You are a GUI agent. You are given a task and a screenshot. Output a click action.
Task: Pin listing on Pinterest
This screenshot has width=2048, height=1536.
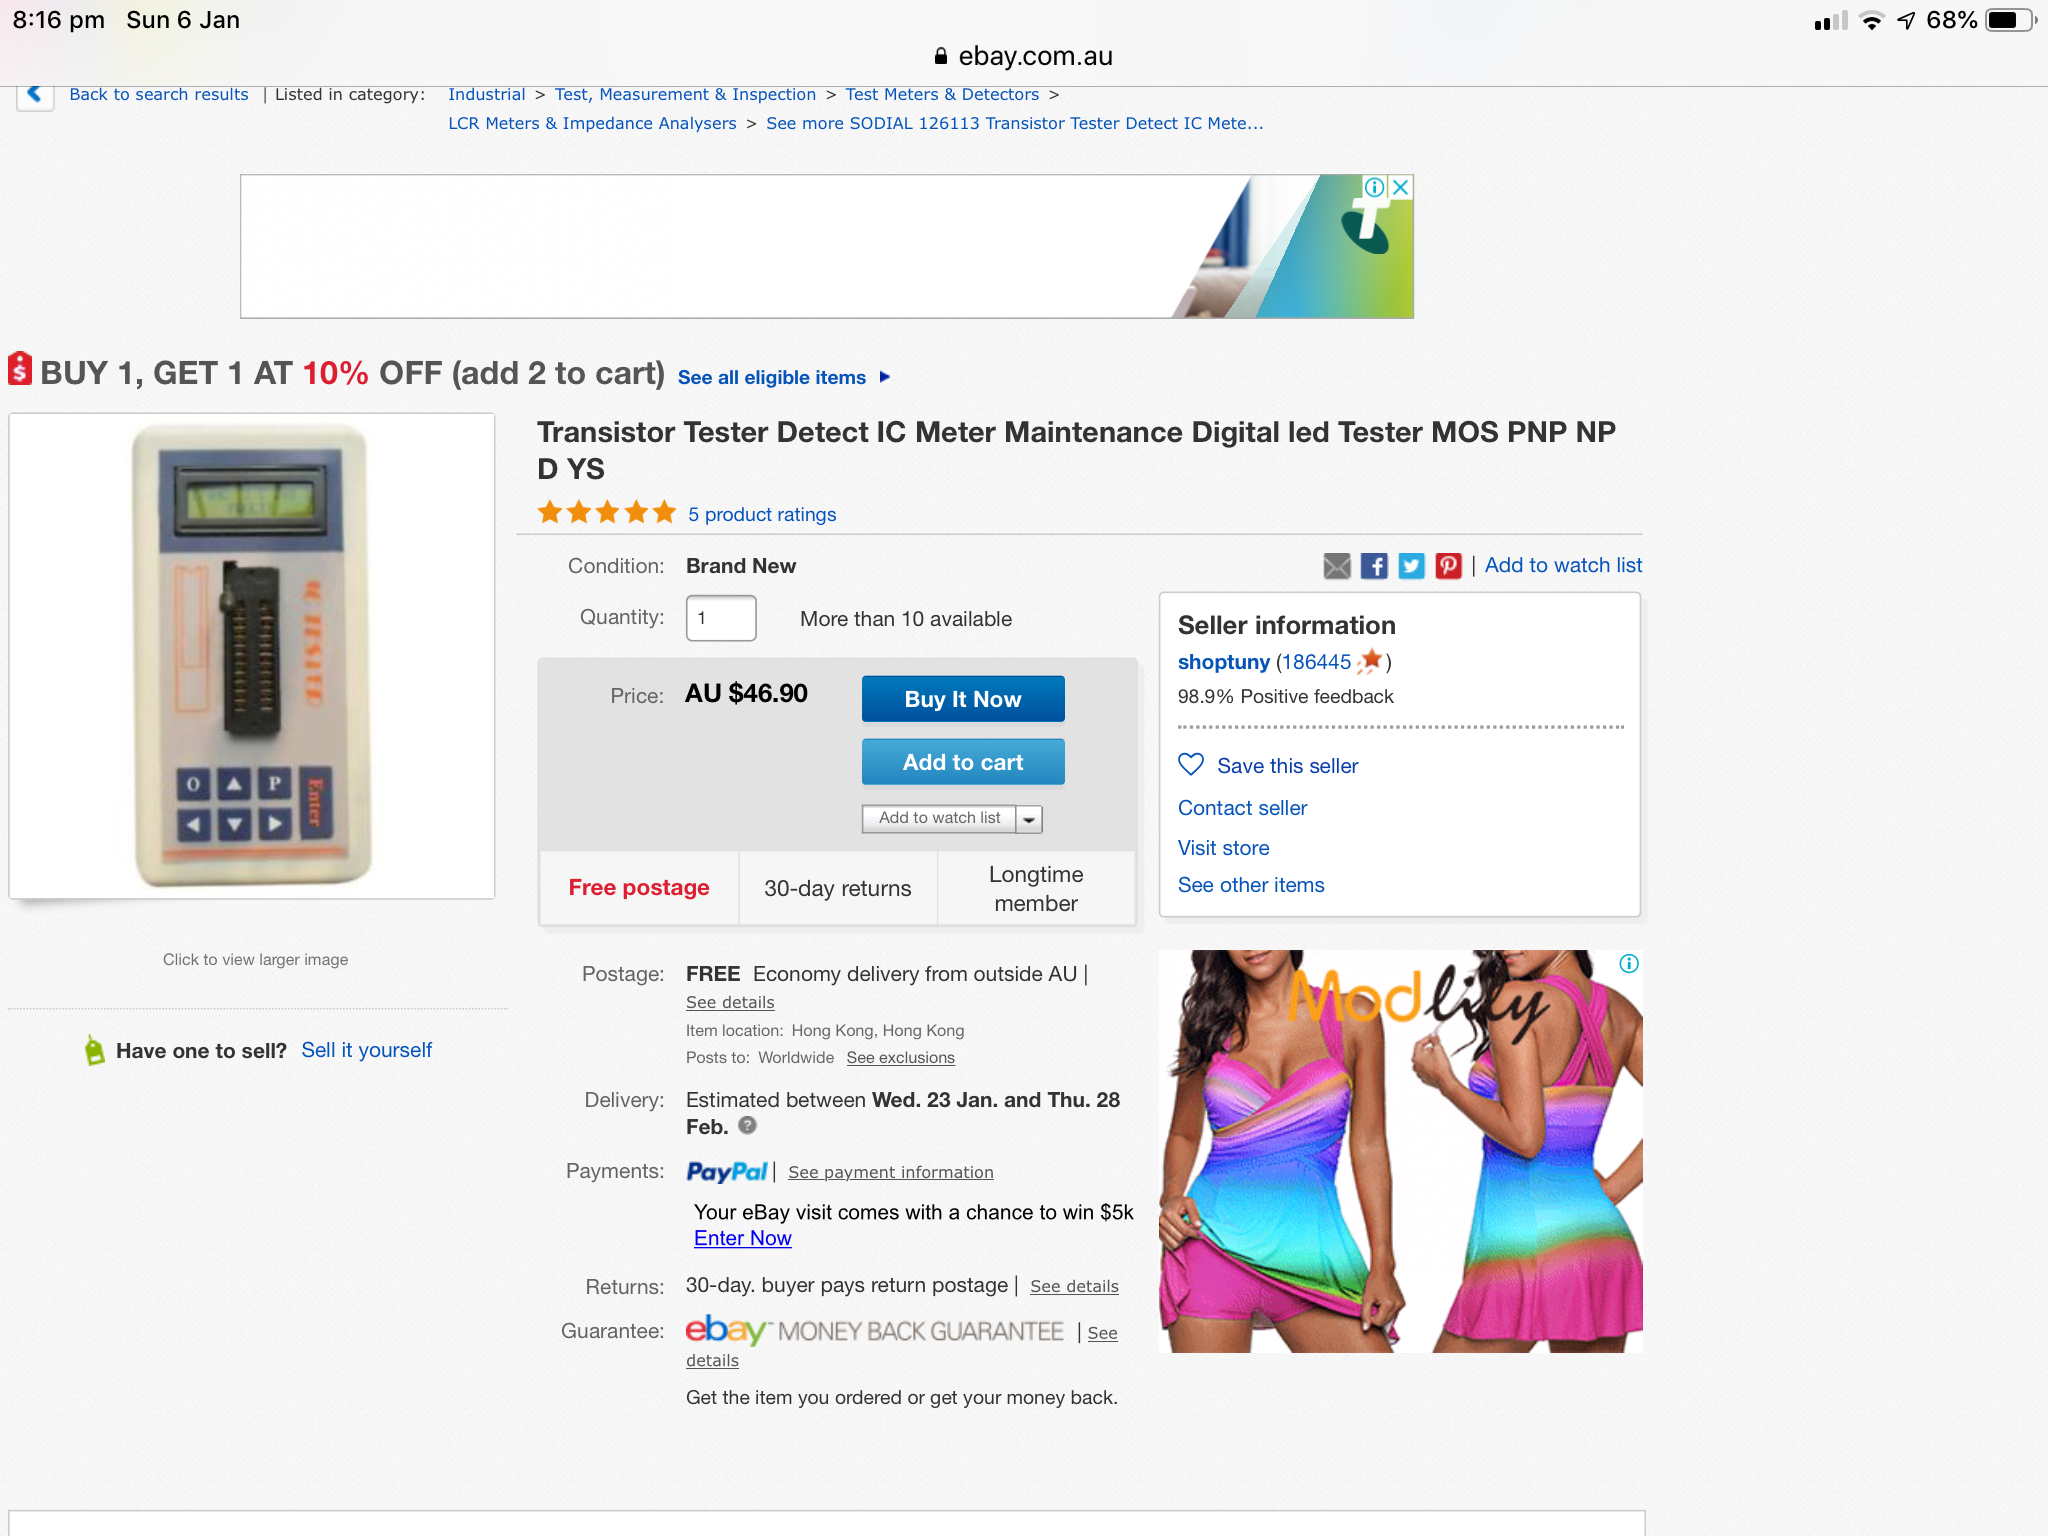pyautogui.click(x=1448, y=566)
